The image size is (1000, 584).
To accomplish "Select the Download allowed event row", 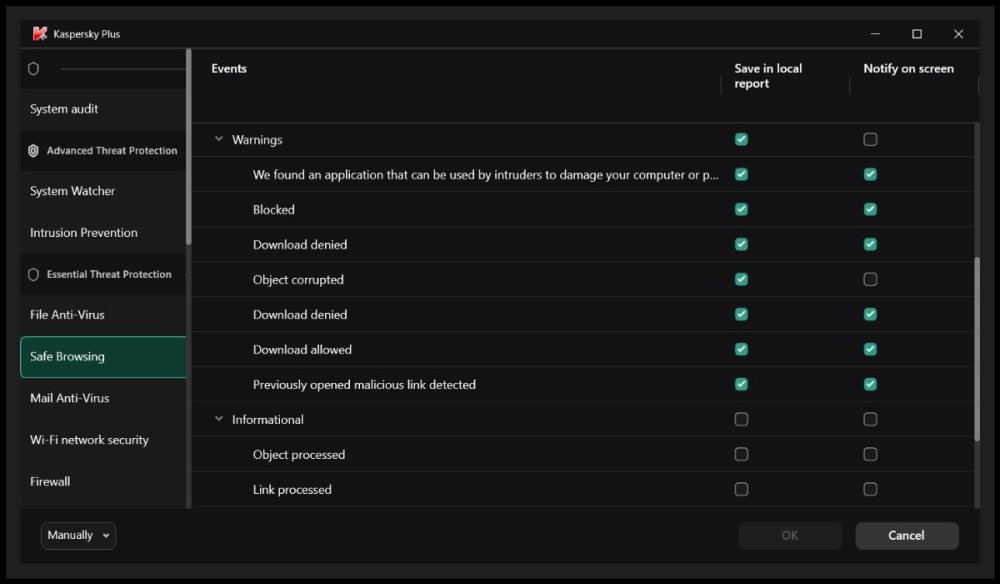I will (583, 349).
